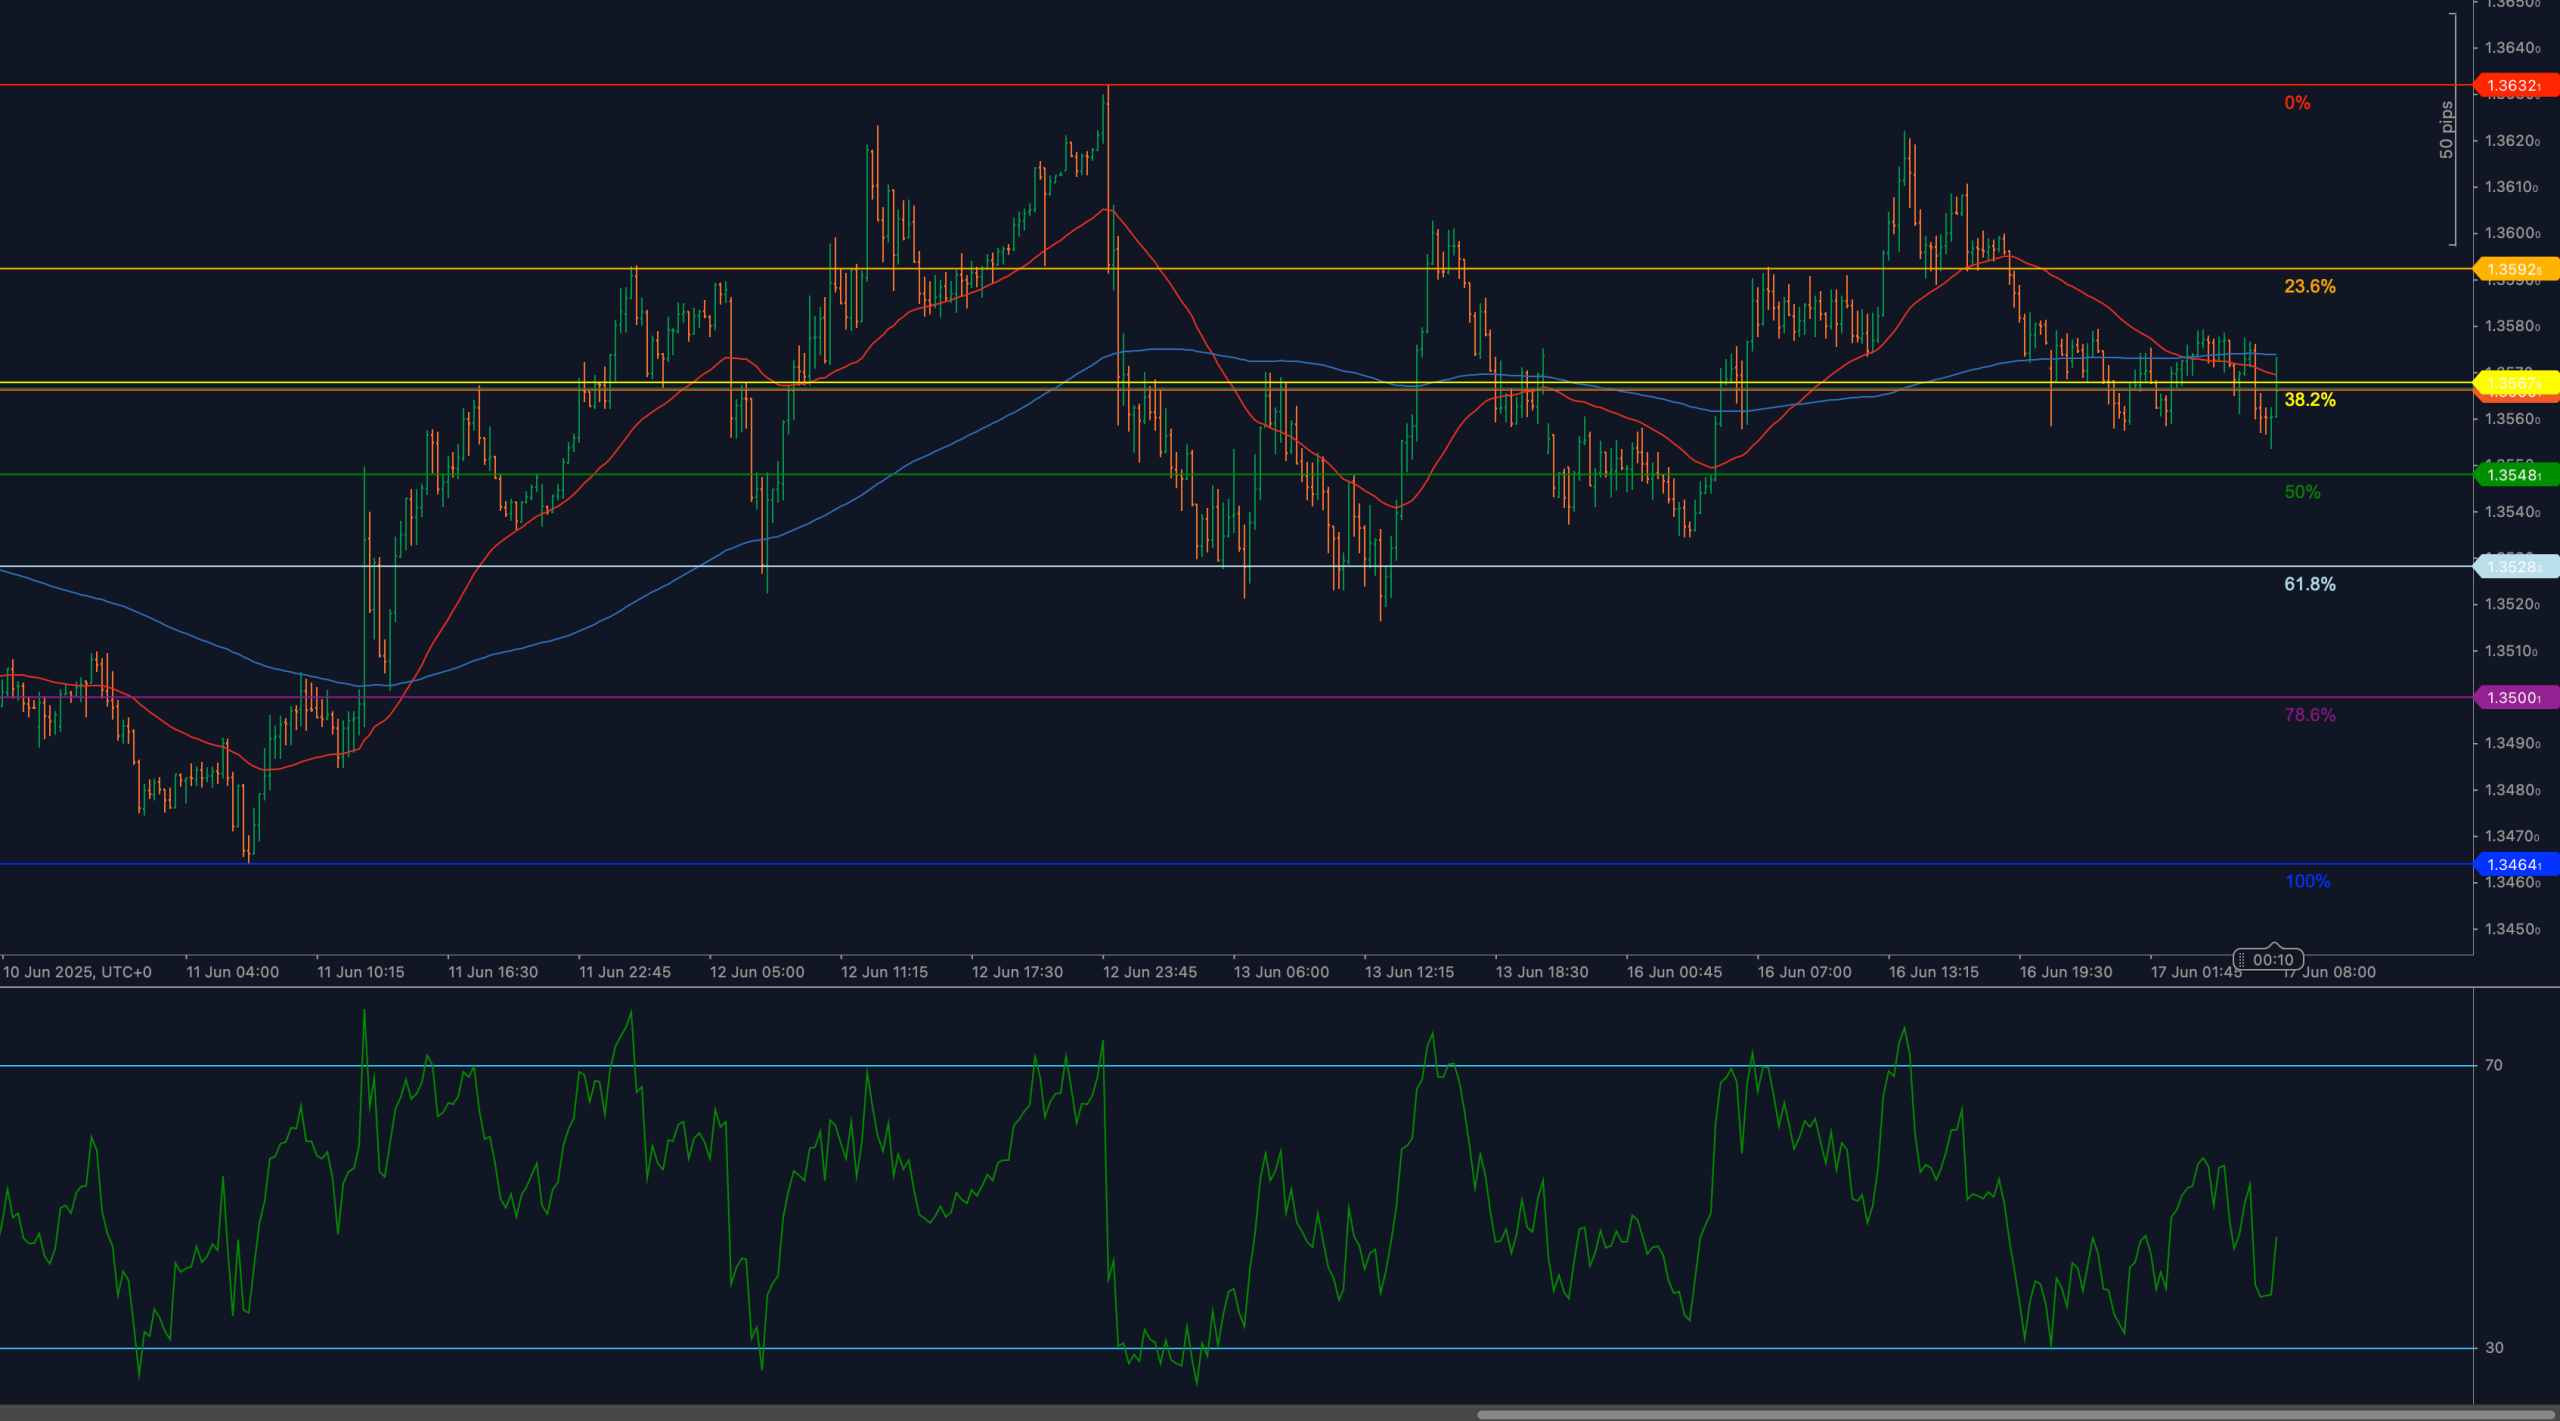
Task: Click the RSI 70 level label
Action: click(x=2494, y=1066)
